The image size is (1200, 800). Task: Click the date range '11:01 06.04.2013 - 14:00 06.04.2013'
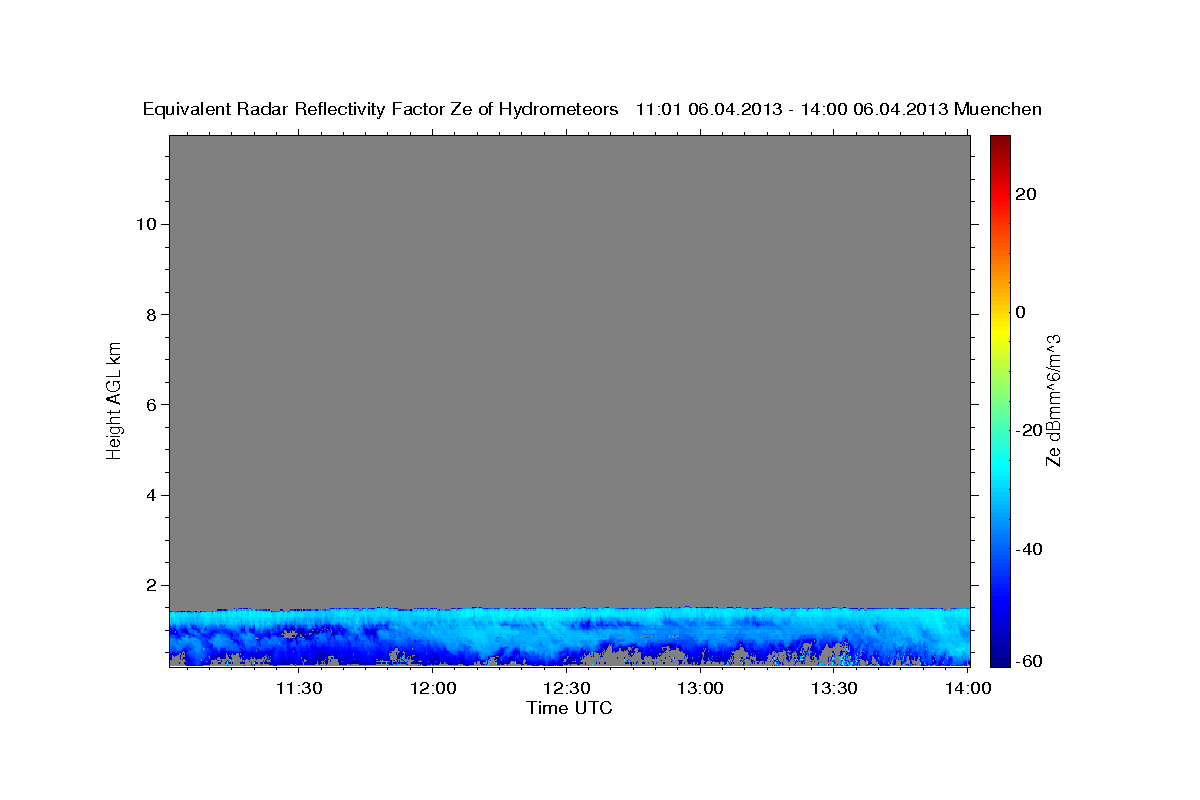pyautogui.click(x=792, y=110)
